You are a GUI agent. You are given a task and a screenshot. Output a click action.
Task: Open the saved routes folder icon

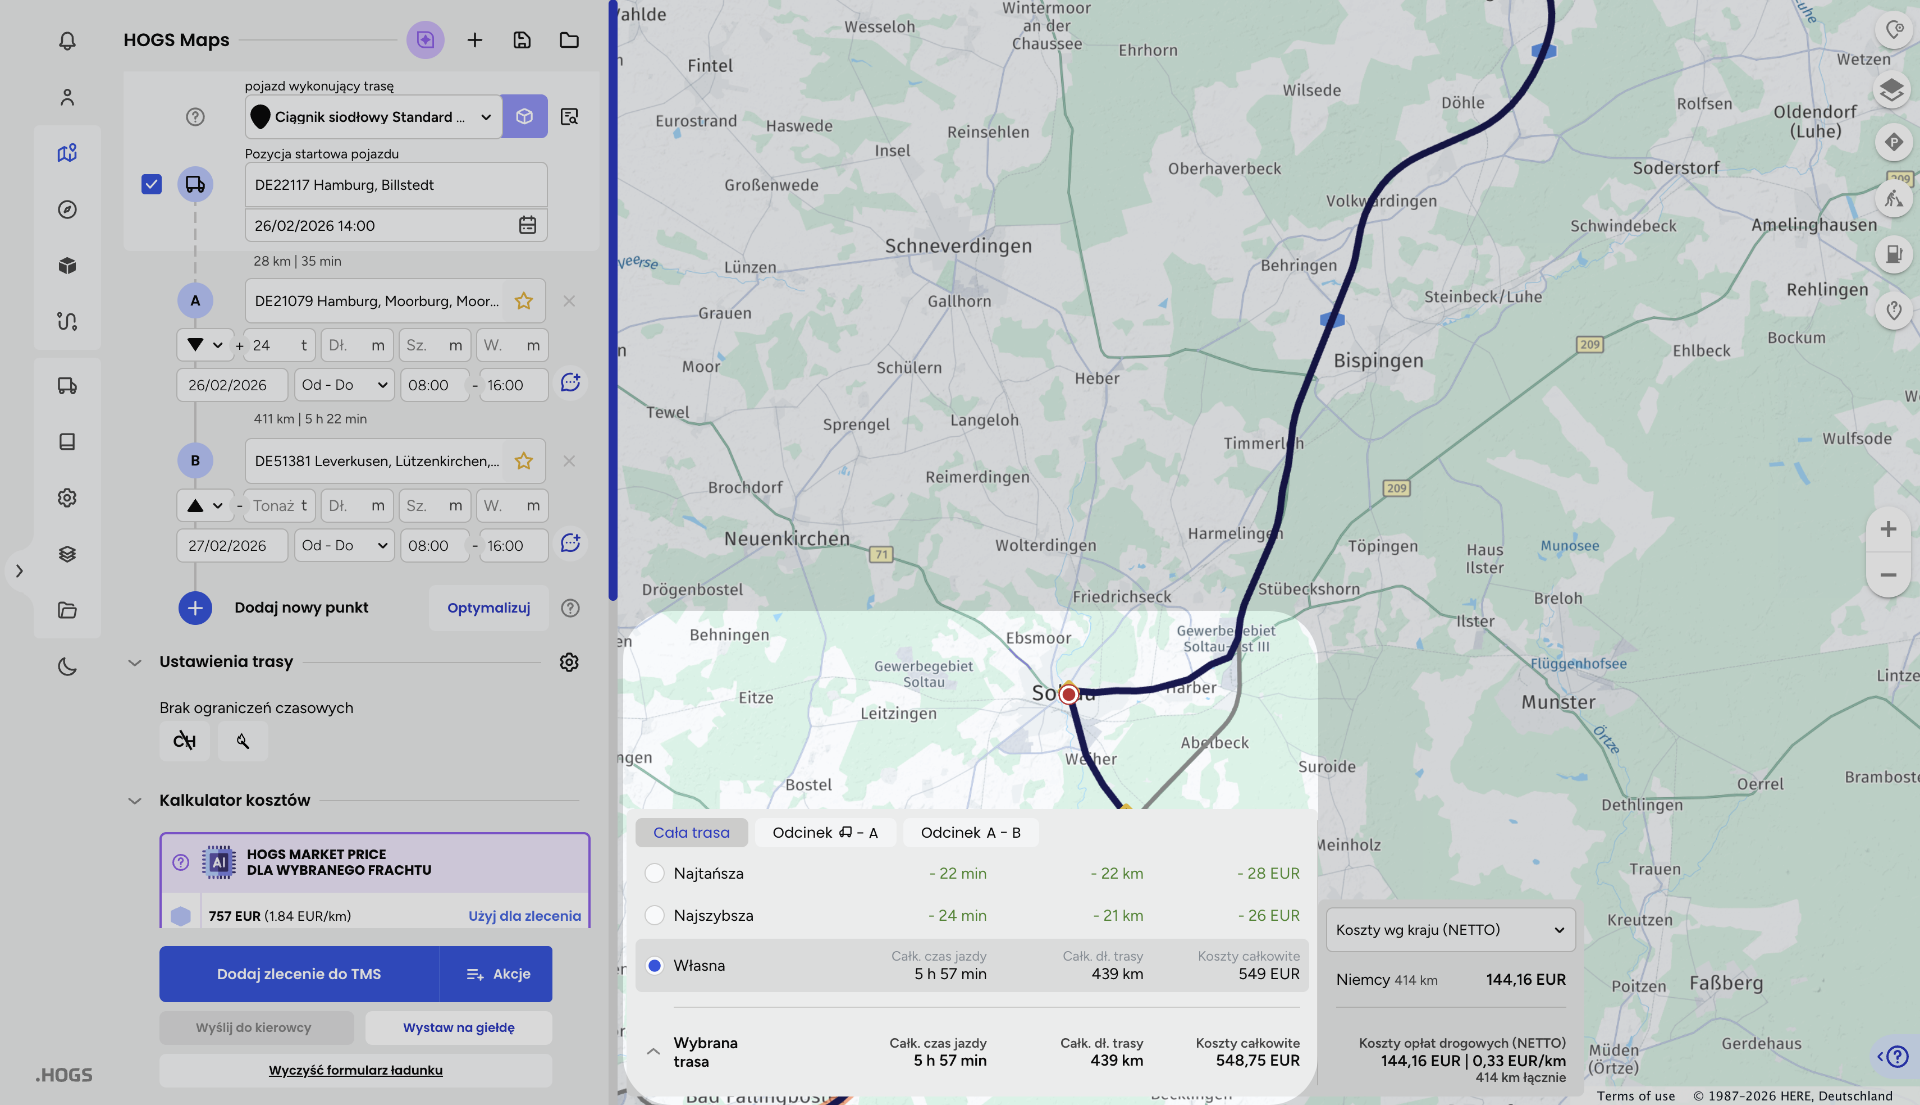pos(569,40)
